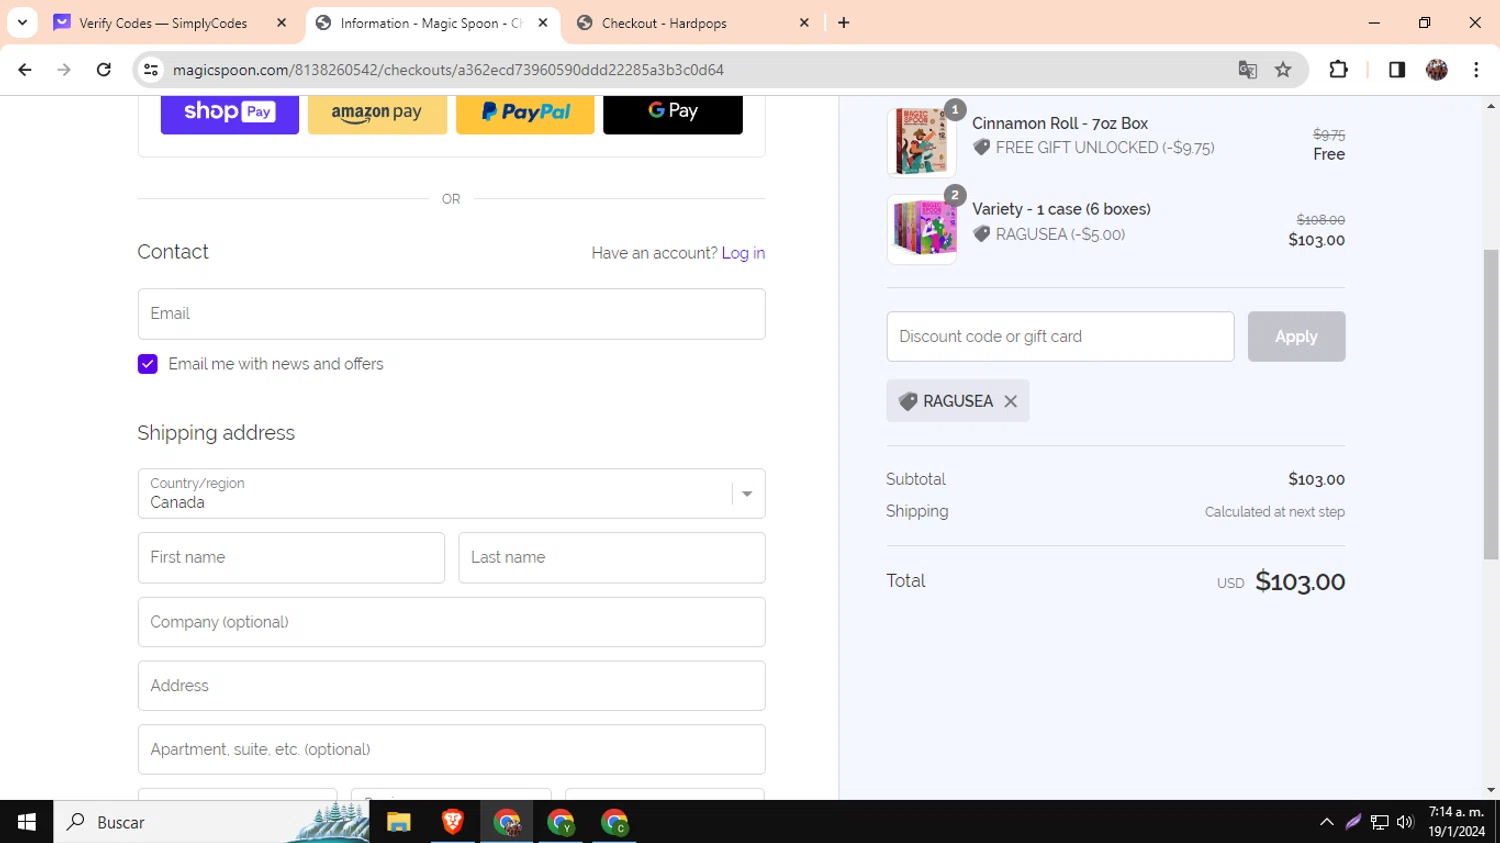Open the Country/region dropdown

(451, 494)
